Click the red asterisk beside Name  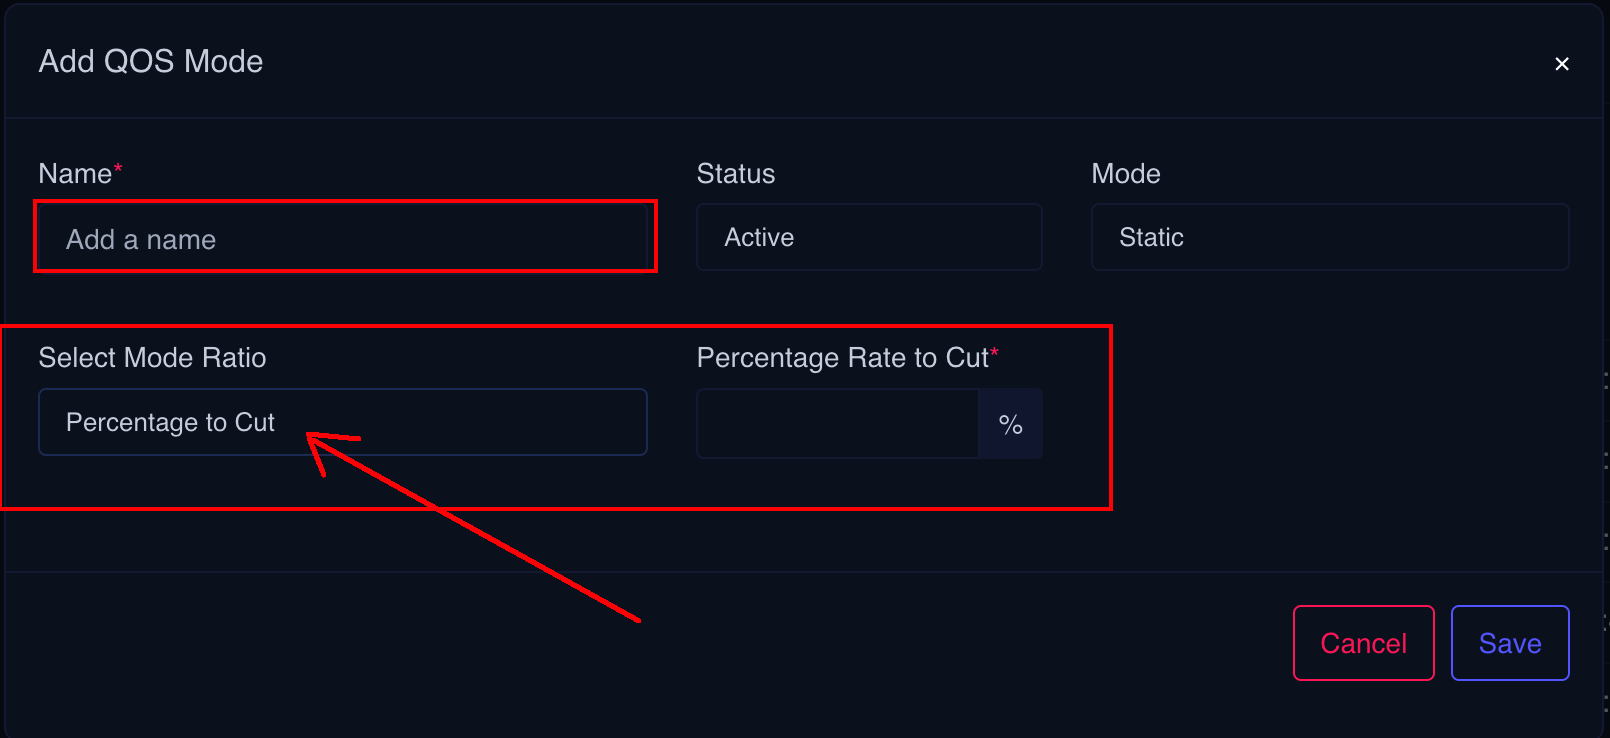point(118,168)
